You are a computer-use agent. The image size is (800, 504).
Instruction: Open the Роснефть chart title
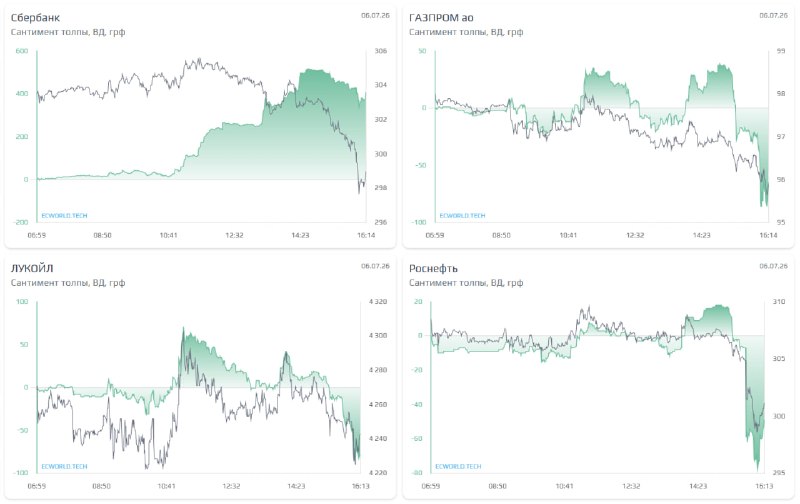[x=433, y=268]
